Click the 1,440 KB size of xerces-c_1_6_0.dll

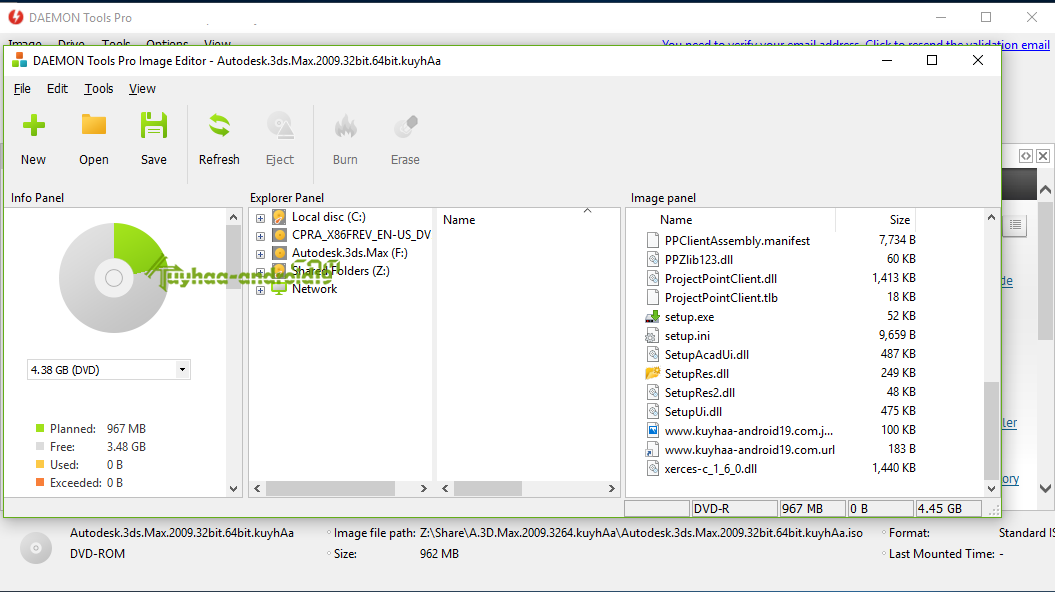point(894,468)
